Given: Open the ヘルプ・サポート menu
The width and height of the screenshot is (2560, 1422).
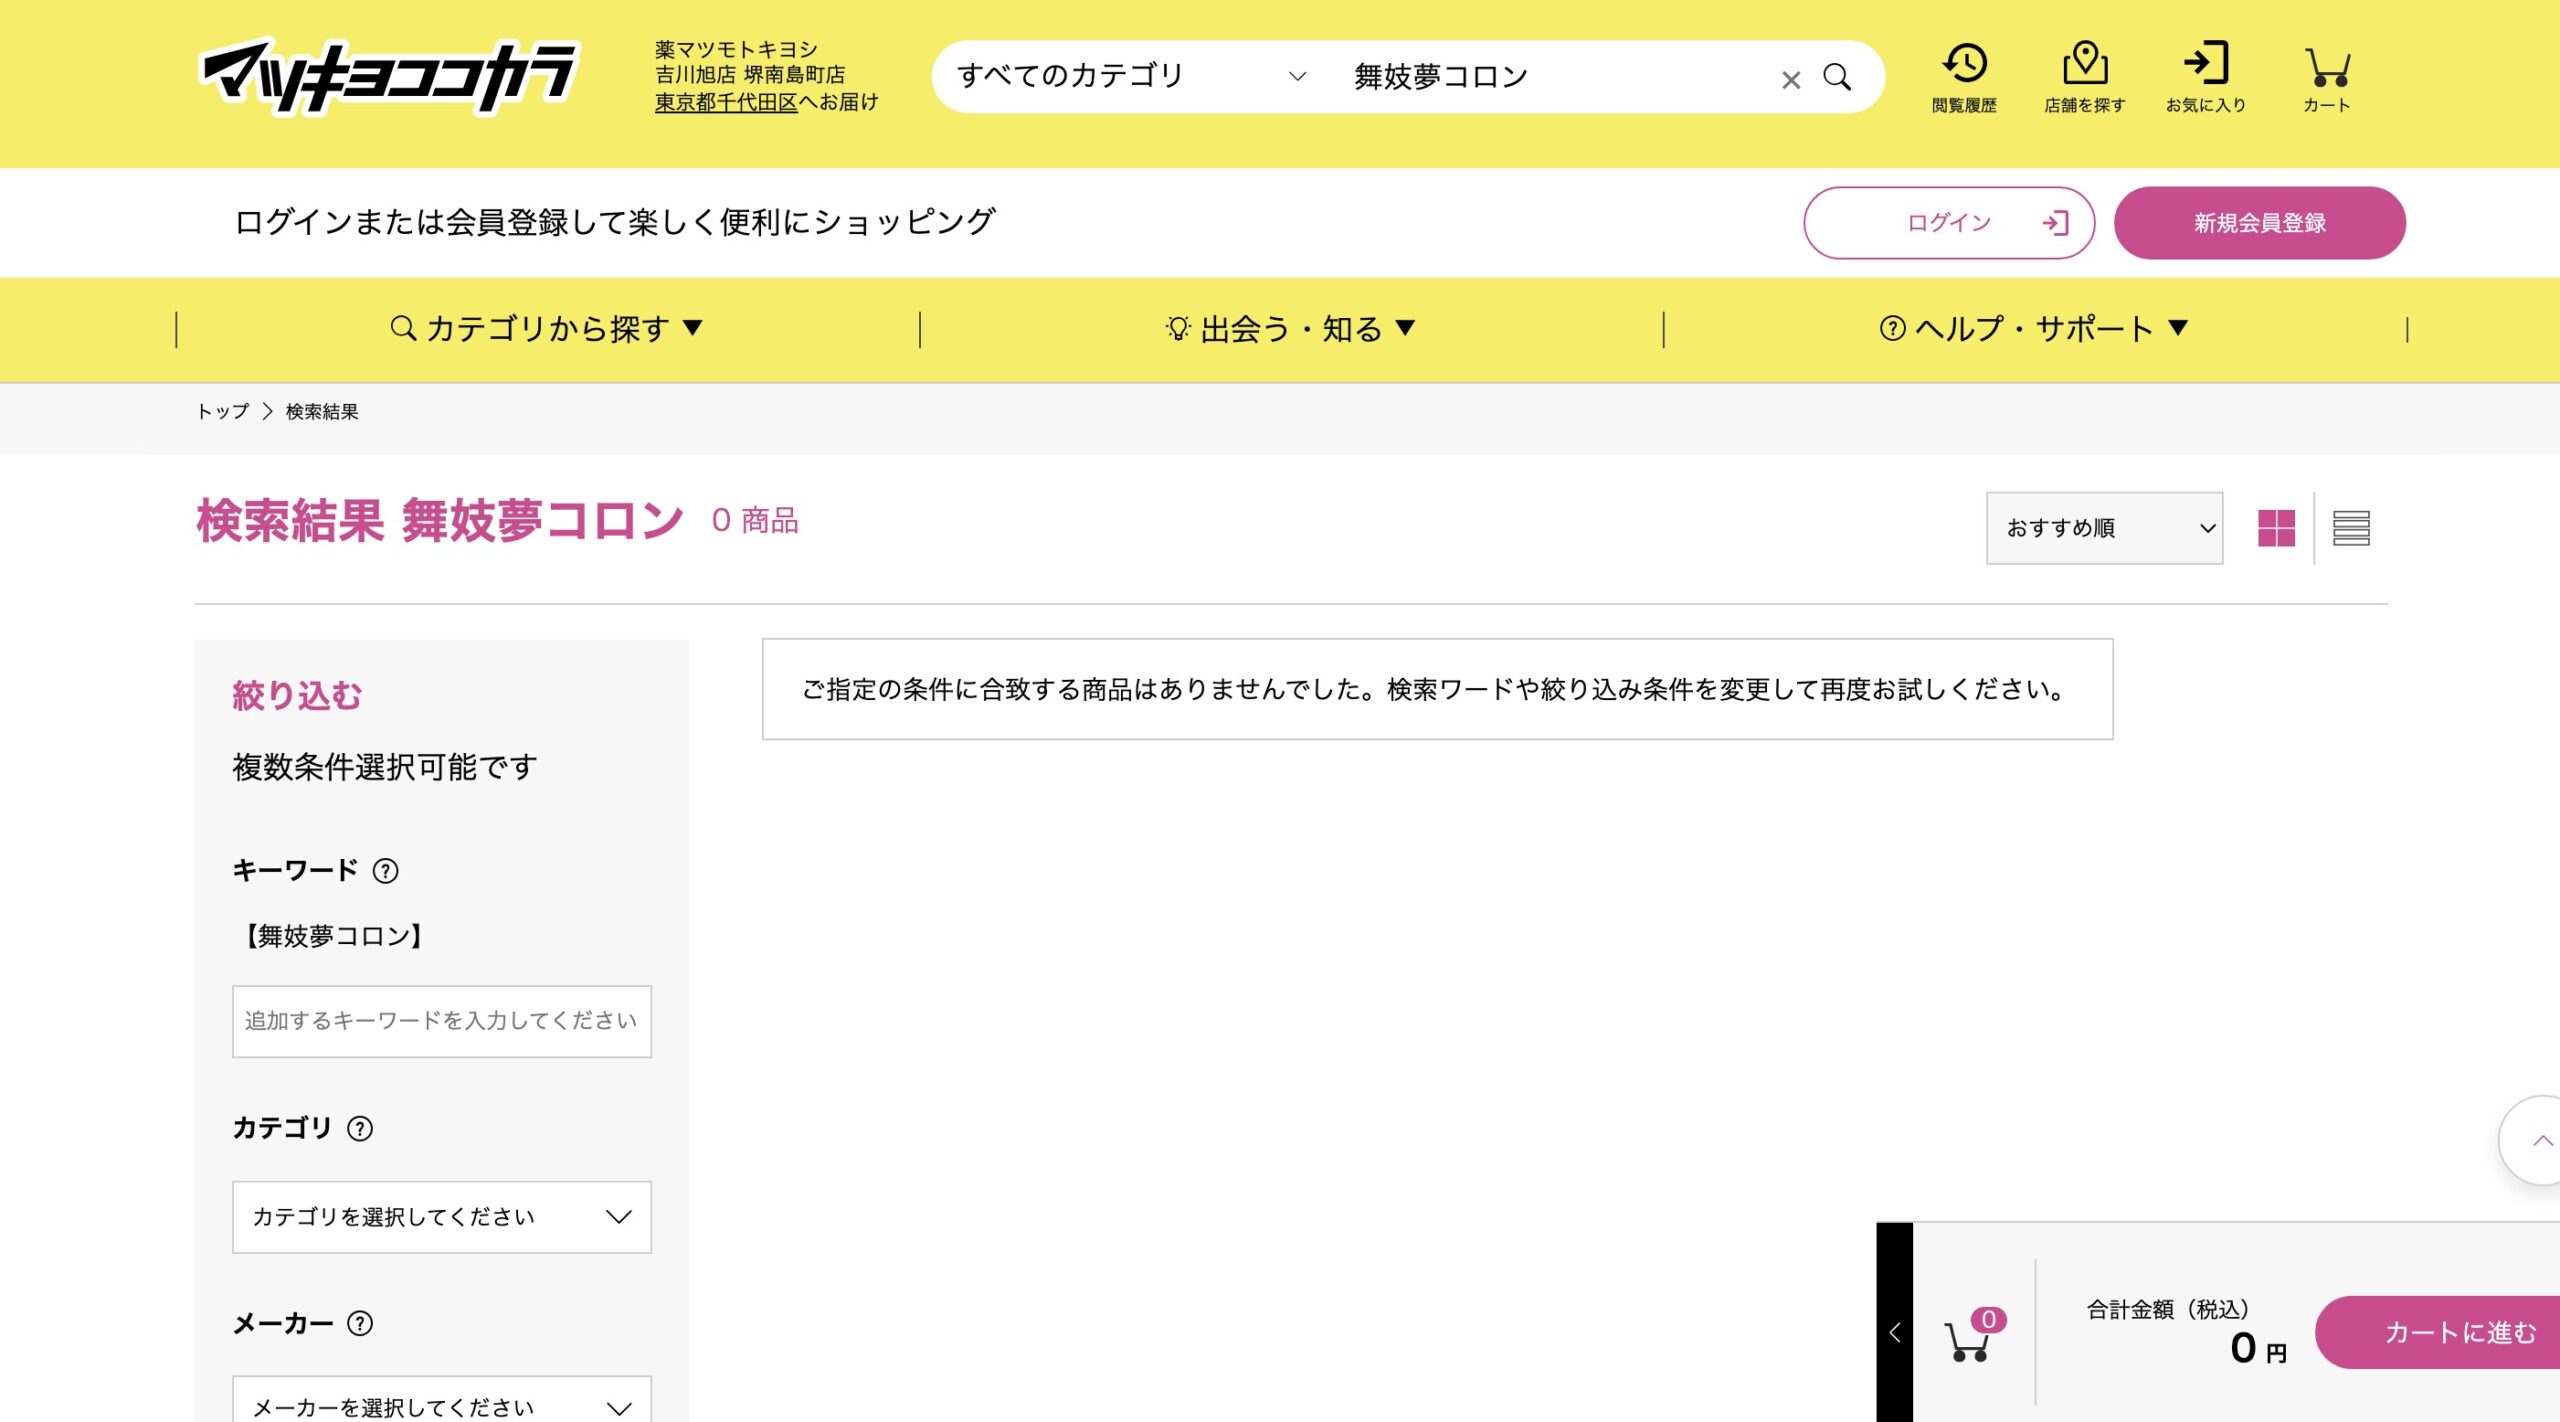Looking at the screenshot, I should [x=2034, y=329].
